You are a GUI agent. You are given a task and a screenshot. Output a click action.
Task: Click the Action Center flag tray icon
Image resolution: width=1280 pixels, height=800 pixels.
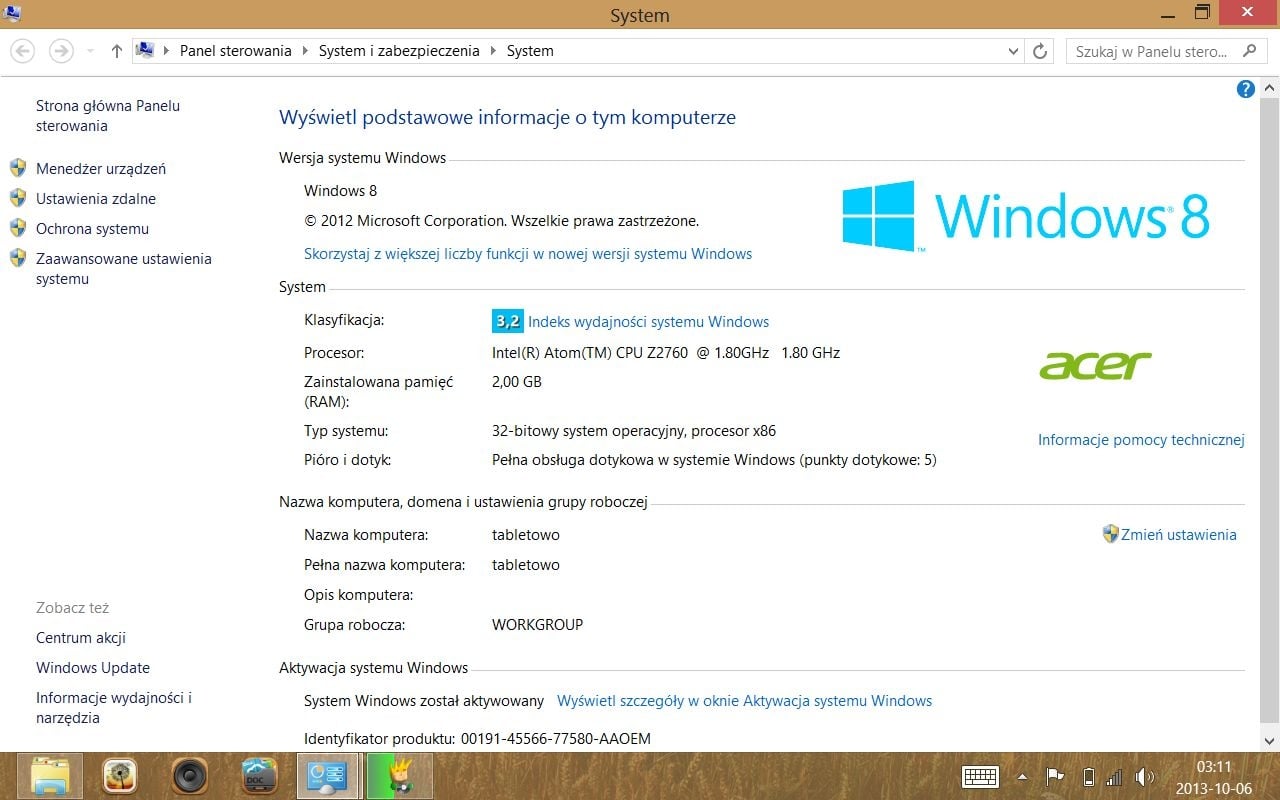click(1054, 777)
